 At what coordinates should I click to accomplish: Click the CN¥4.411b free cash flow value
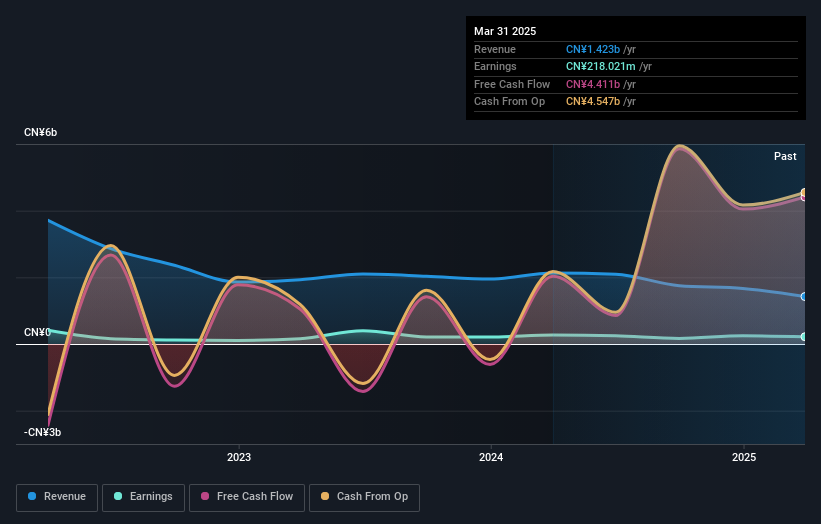click(x=593, y=84)
